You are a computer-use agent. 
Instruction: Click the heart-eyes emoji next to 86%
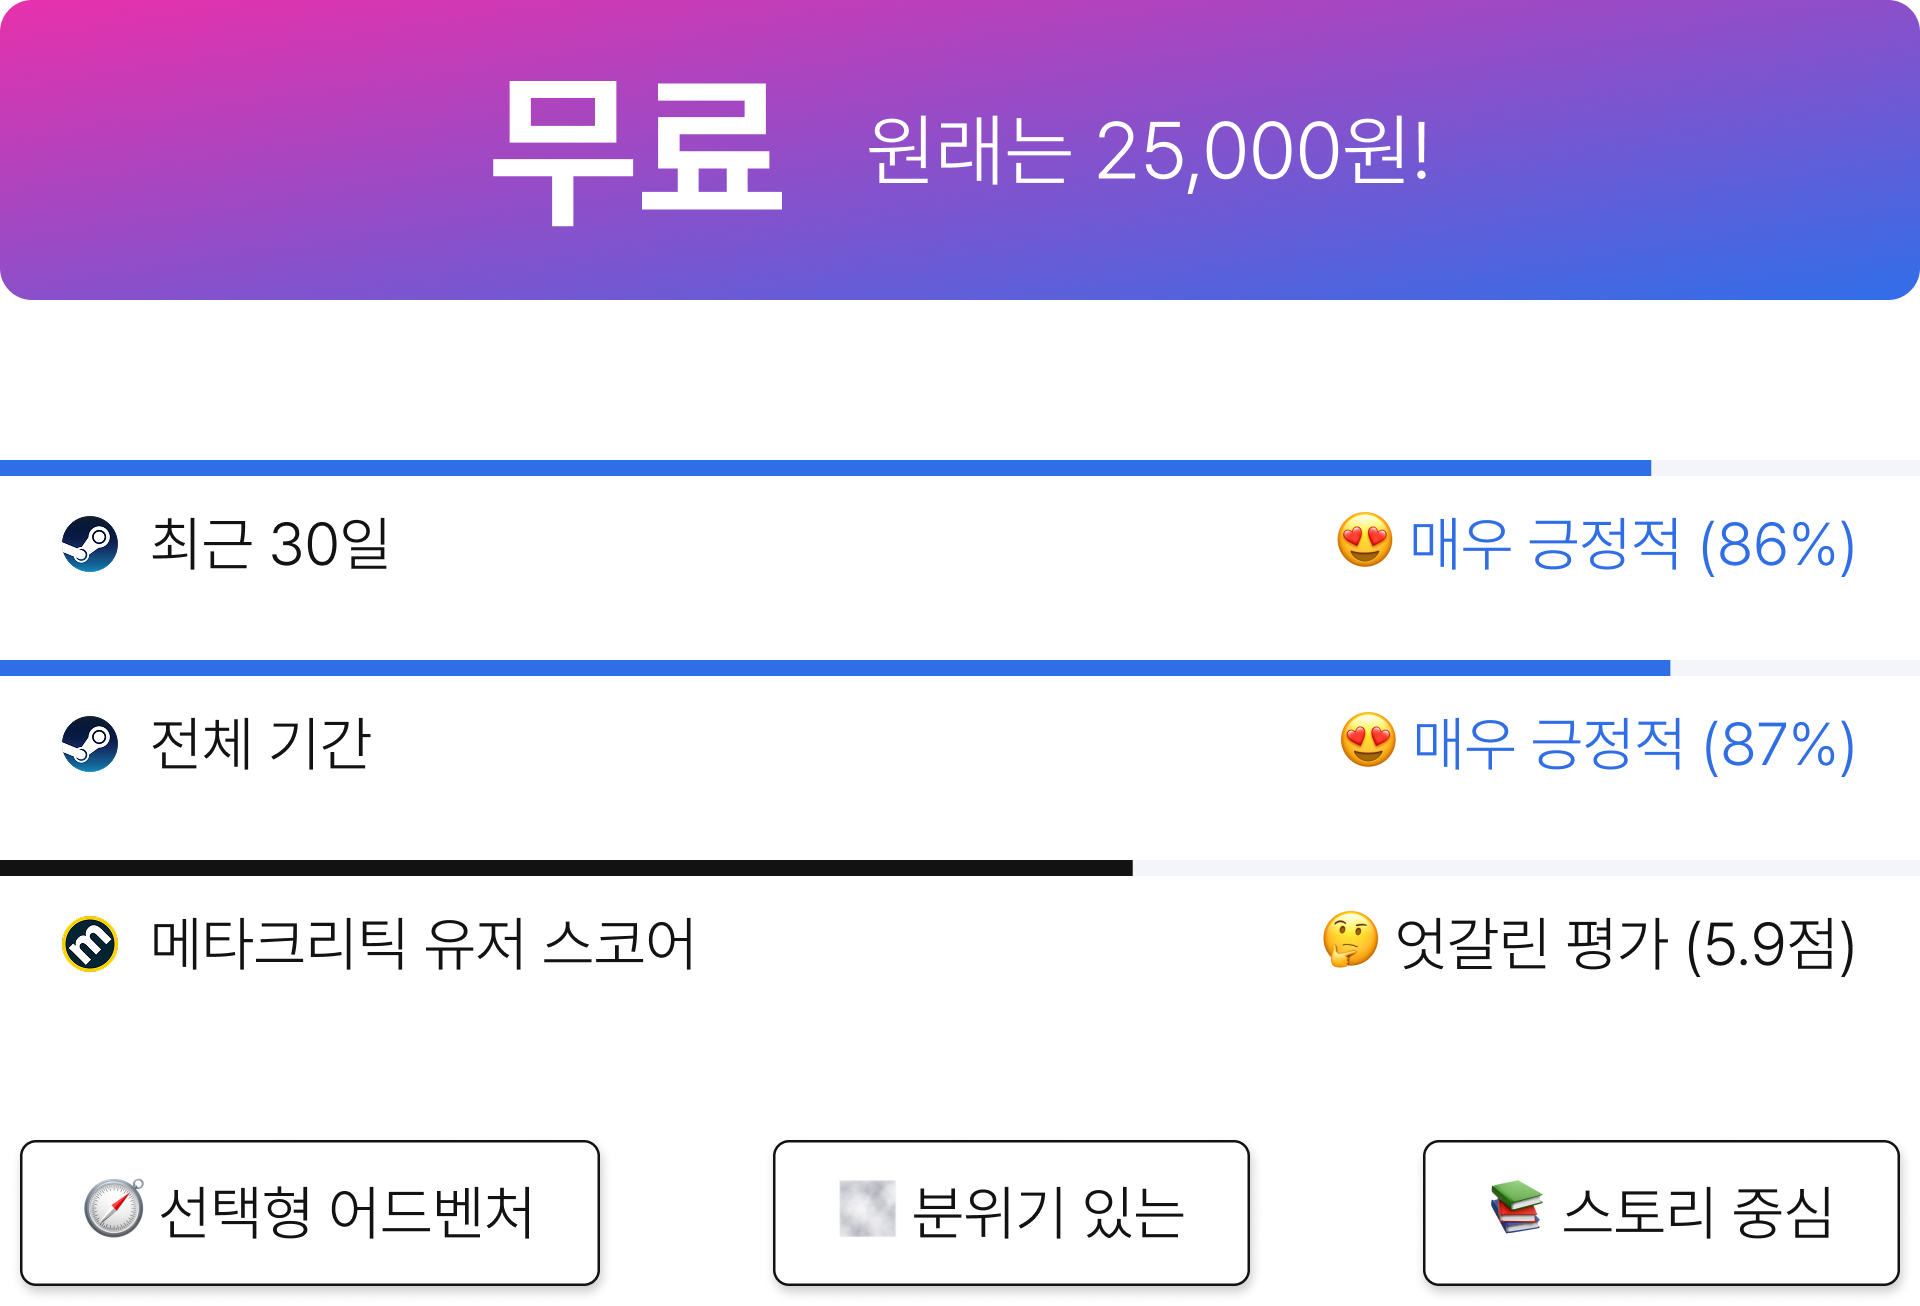click(1365, 540)
